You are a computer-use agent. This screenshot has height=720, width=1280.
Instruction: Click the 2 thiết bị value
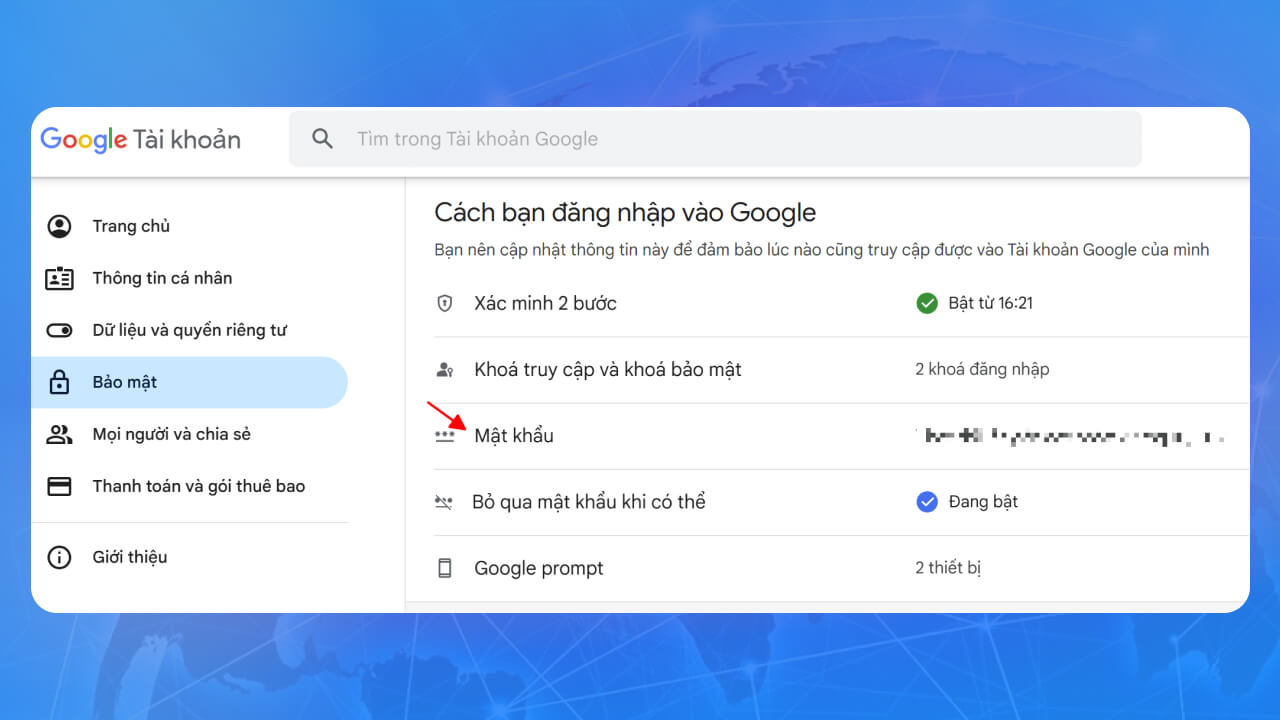tap(948, 569)
